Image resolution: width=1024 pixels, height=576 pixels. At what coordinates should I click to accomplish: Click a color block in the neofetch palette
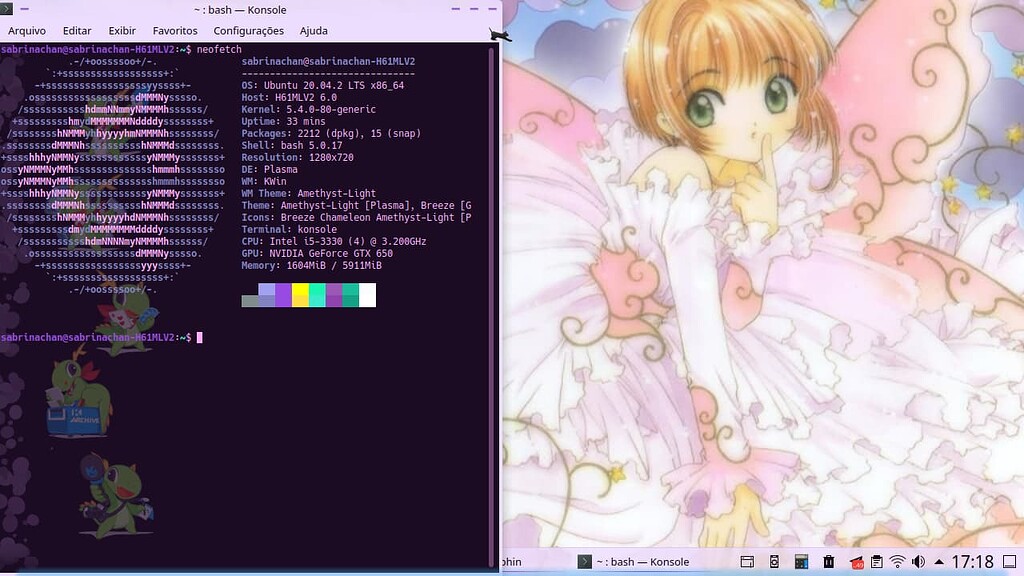300,297
